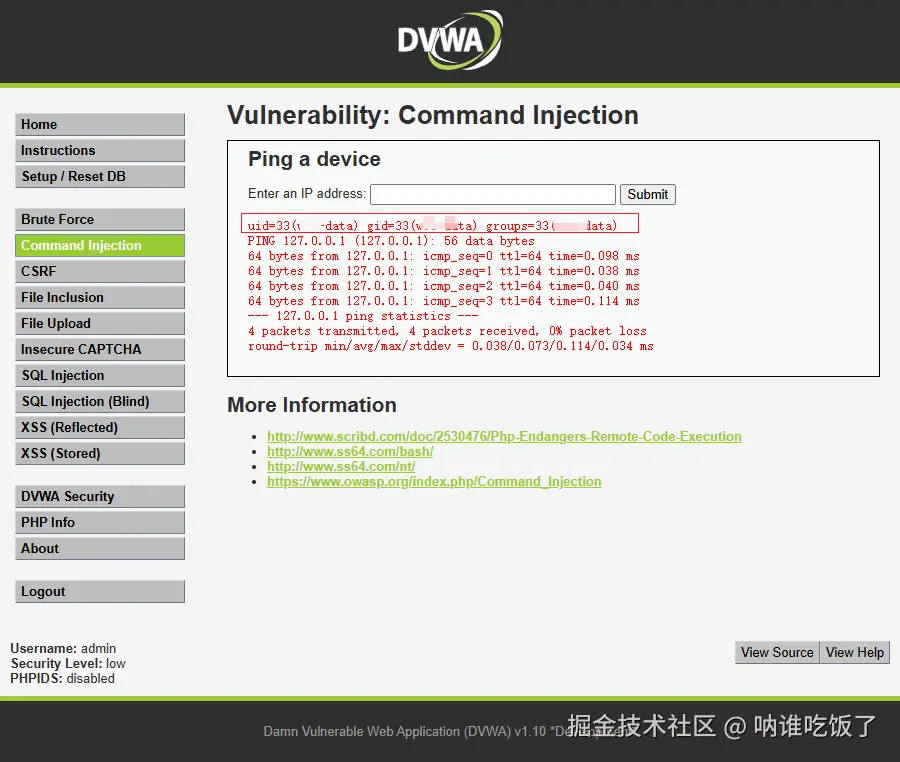
Task: Click the 'PING 127.0.0.1' output line
Action: (391, 241)
